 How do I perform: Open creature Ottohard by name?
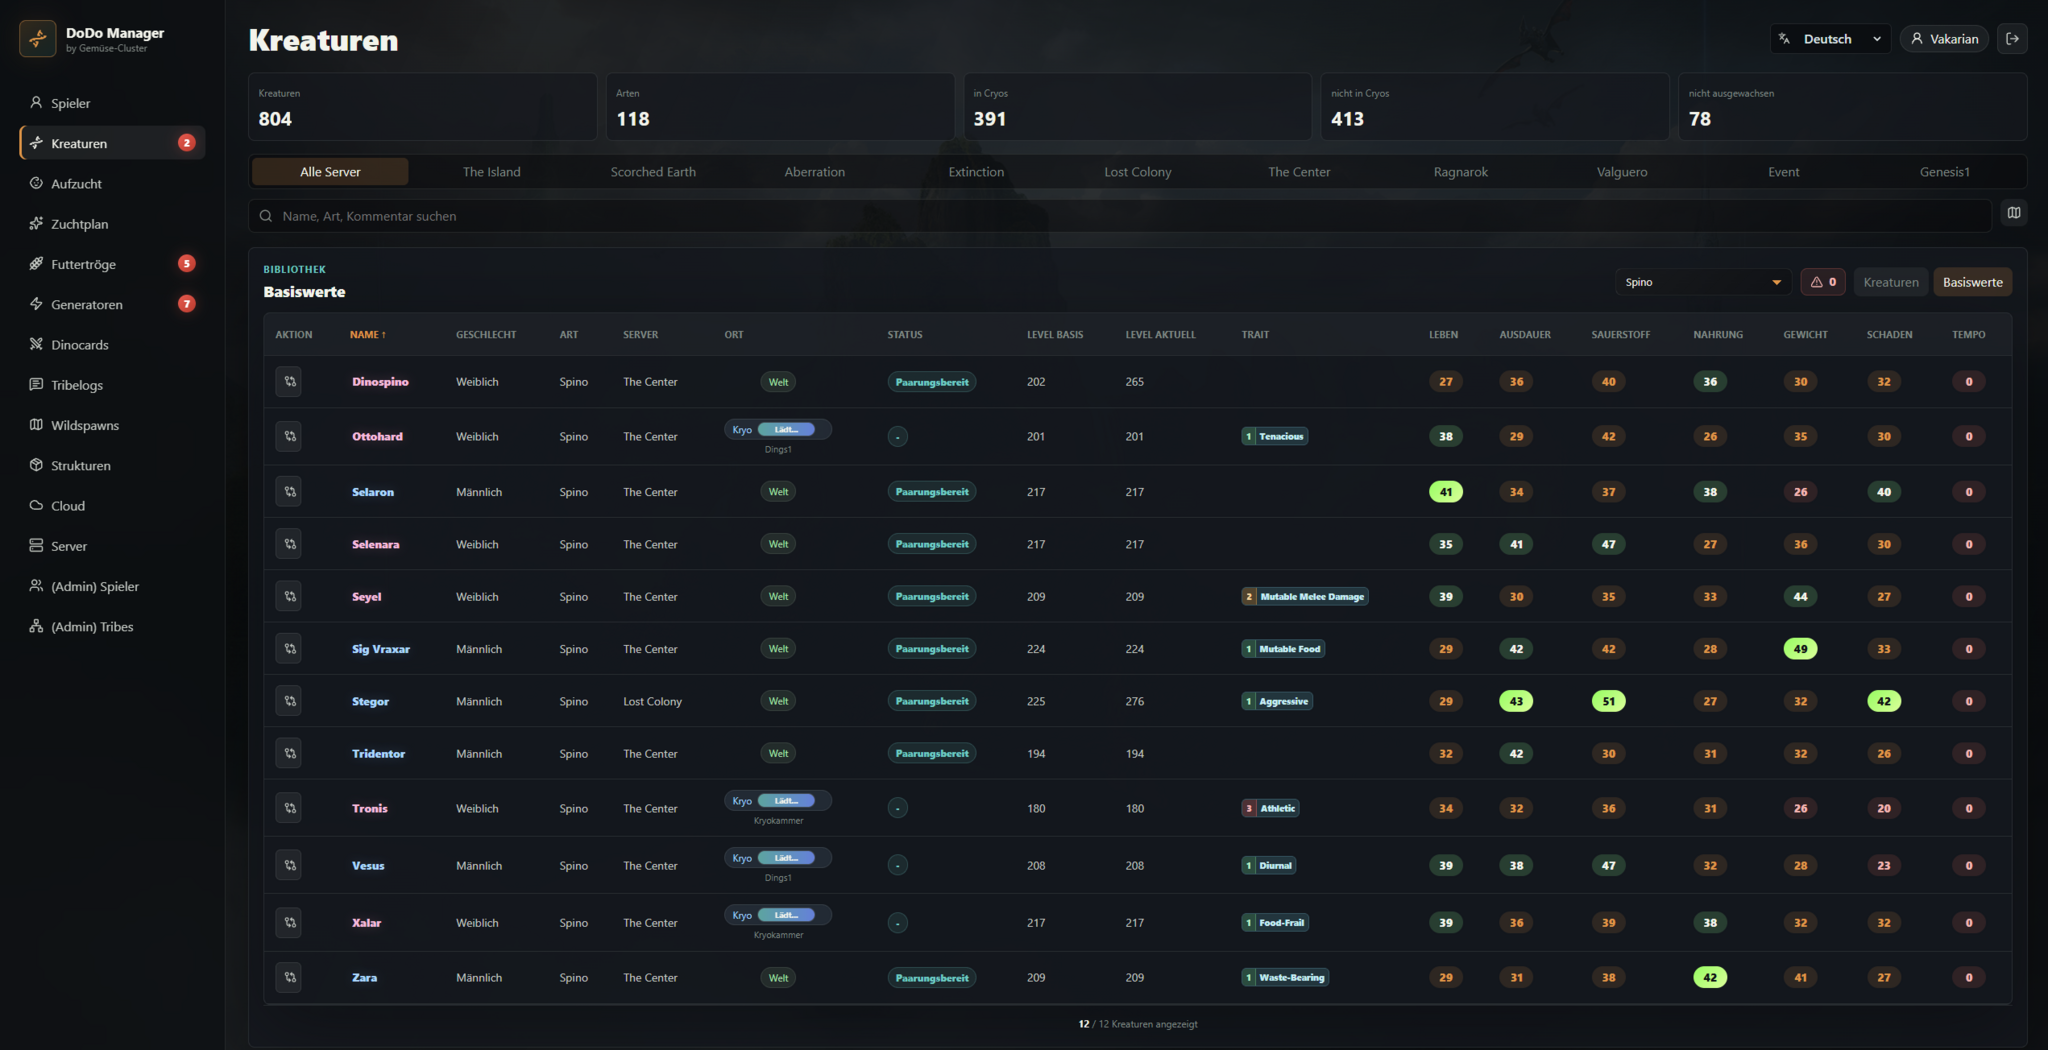coord(377,437)
